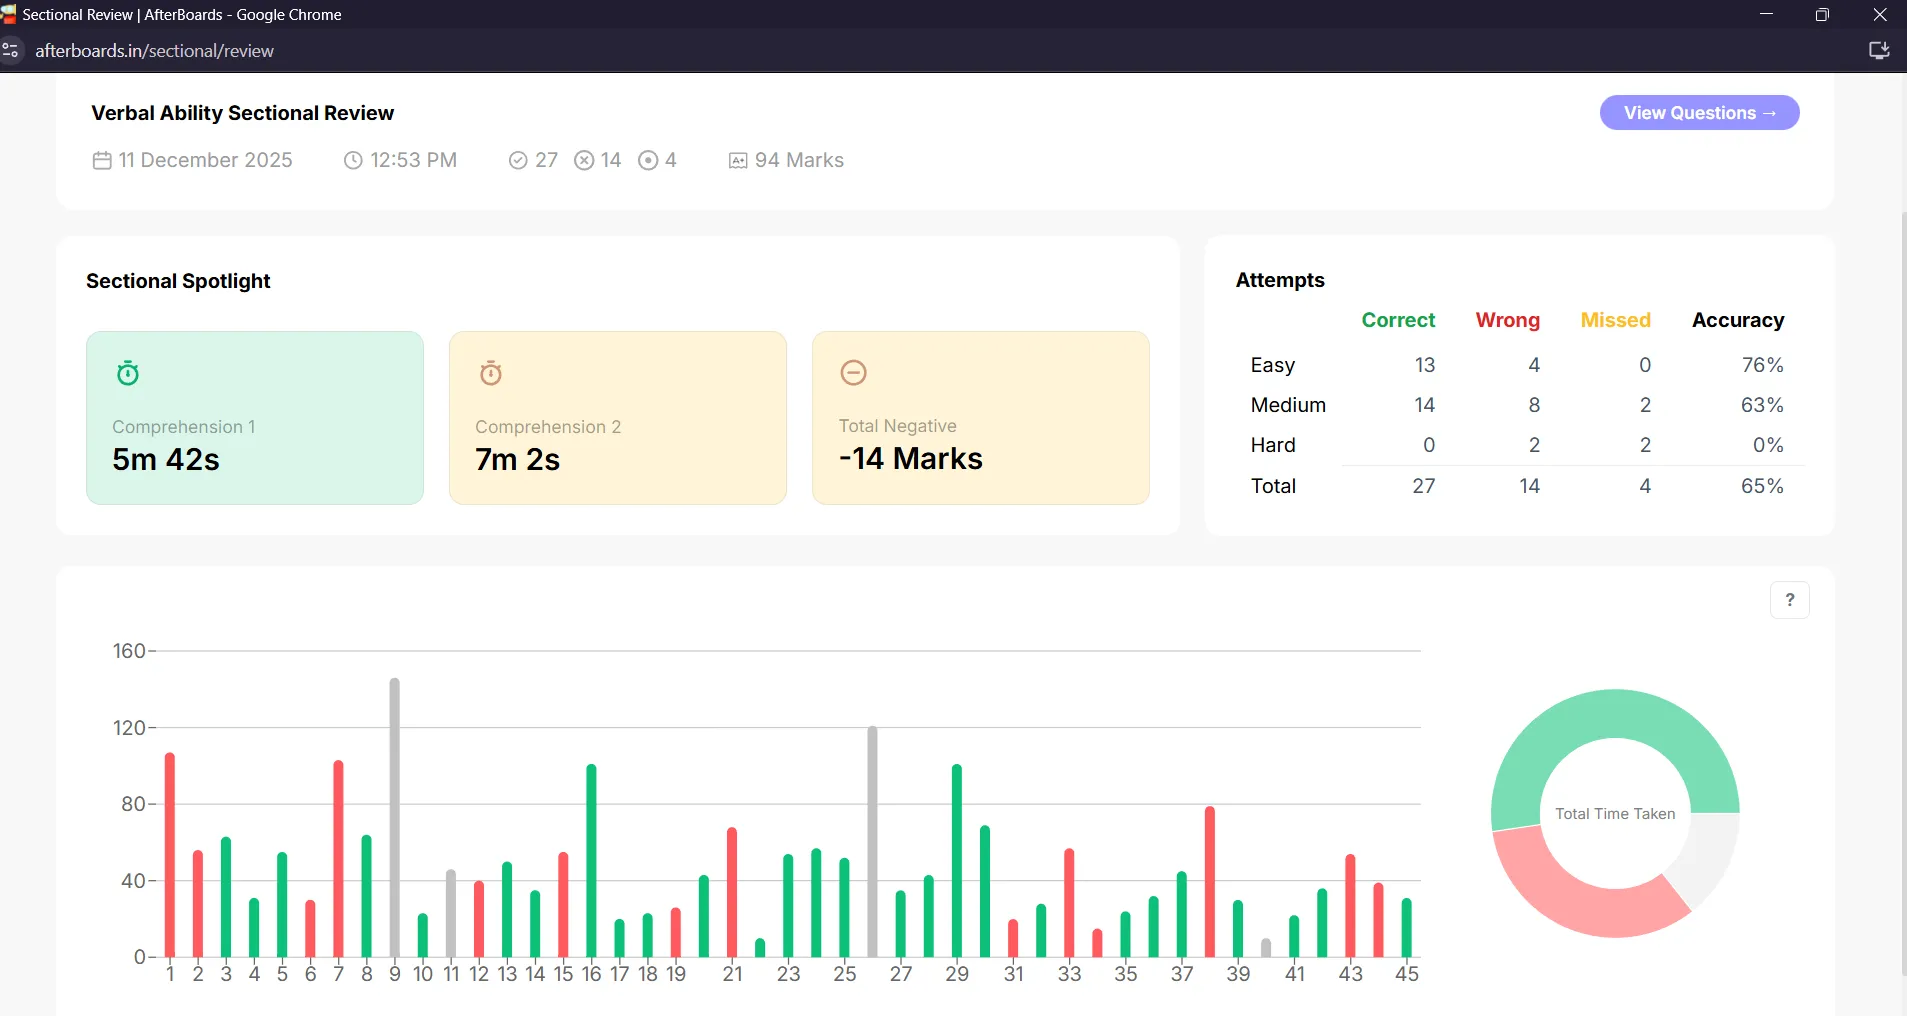Click the Sectional Spotlight heading

[x=178, y=281]
